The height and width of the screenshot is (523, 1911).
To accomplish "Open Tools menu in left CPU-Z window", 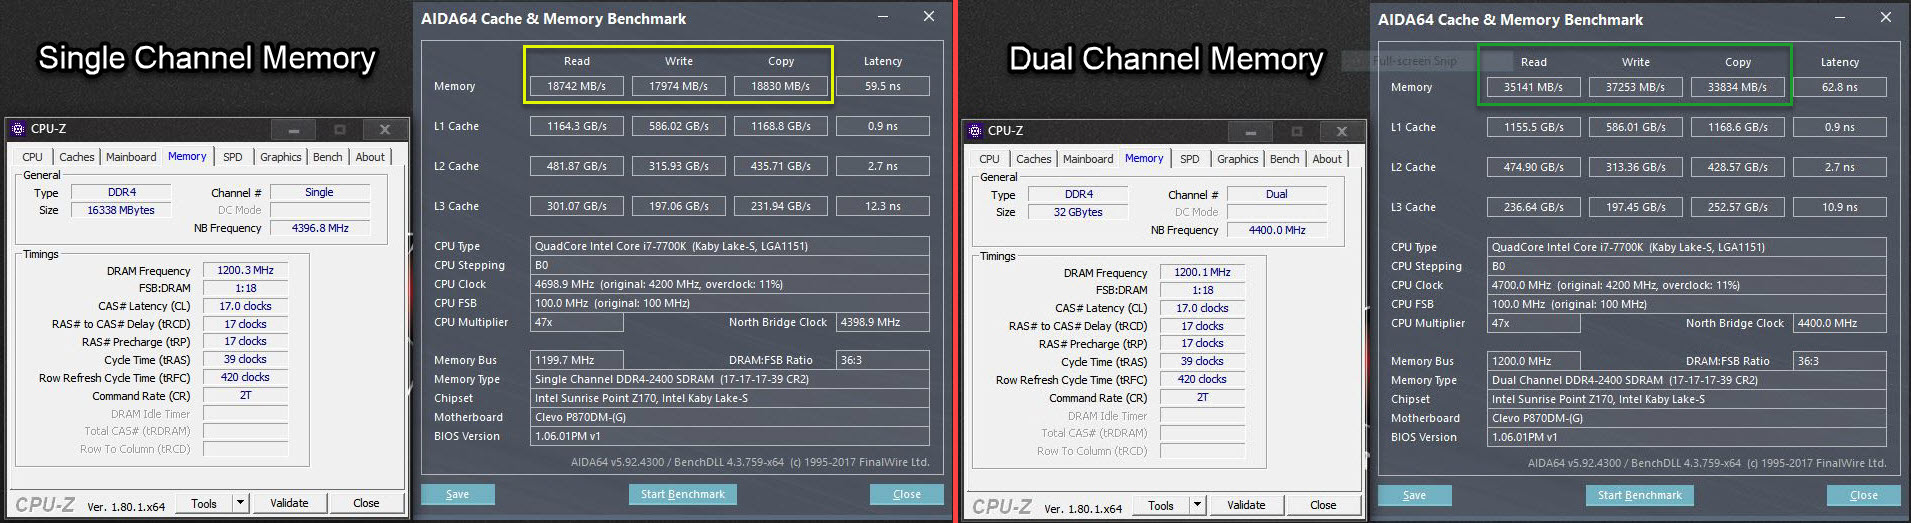I will pyautogui.click(x=204, y=503).
